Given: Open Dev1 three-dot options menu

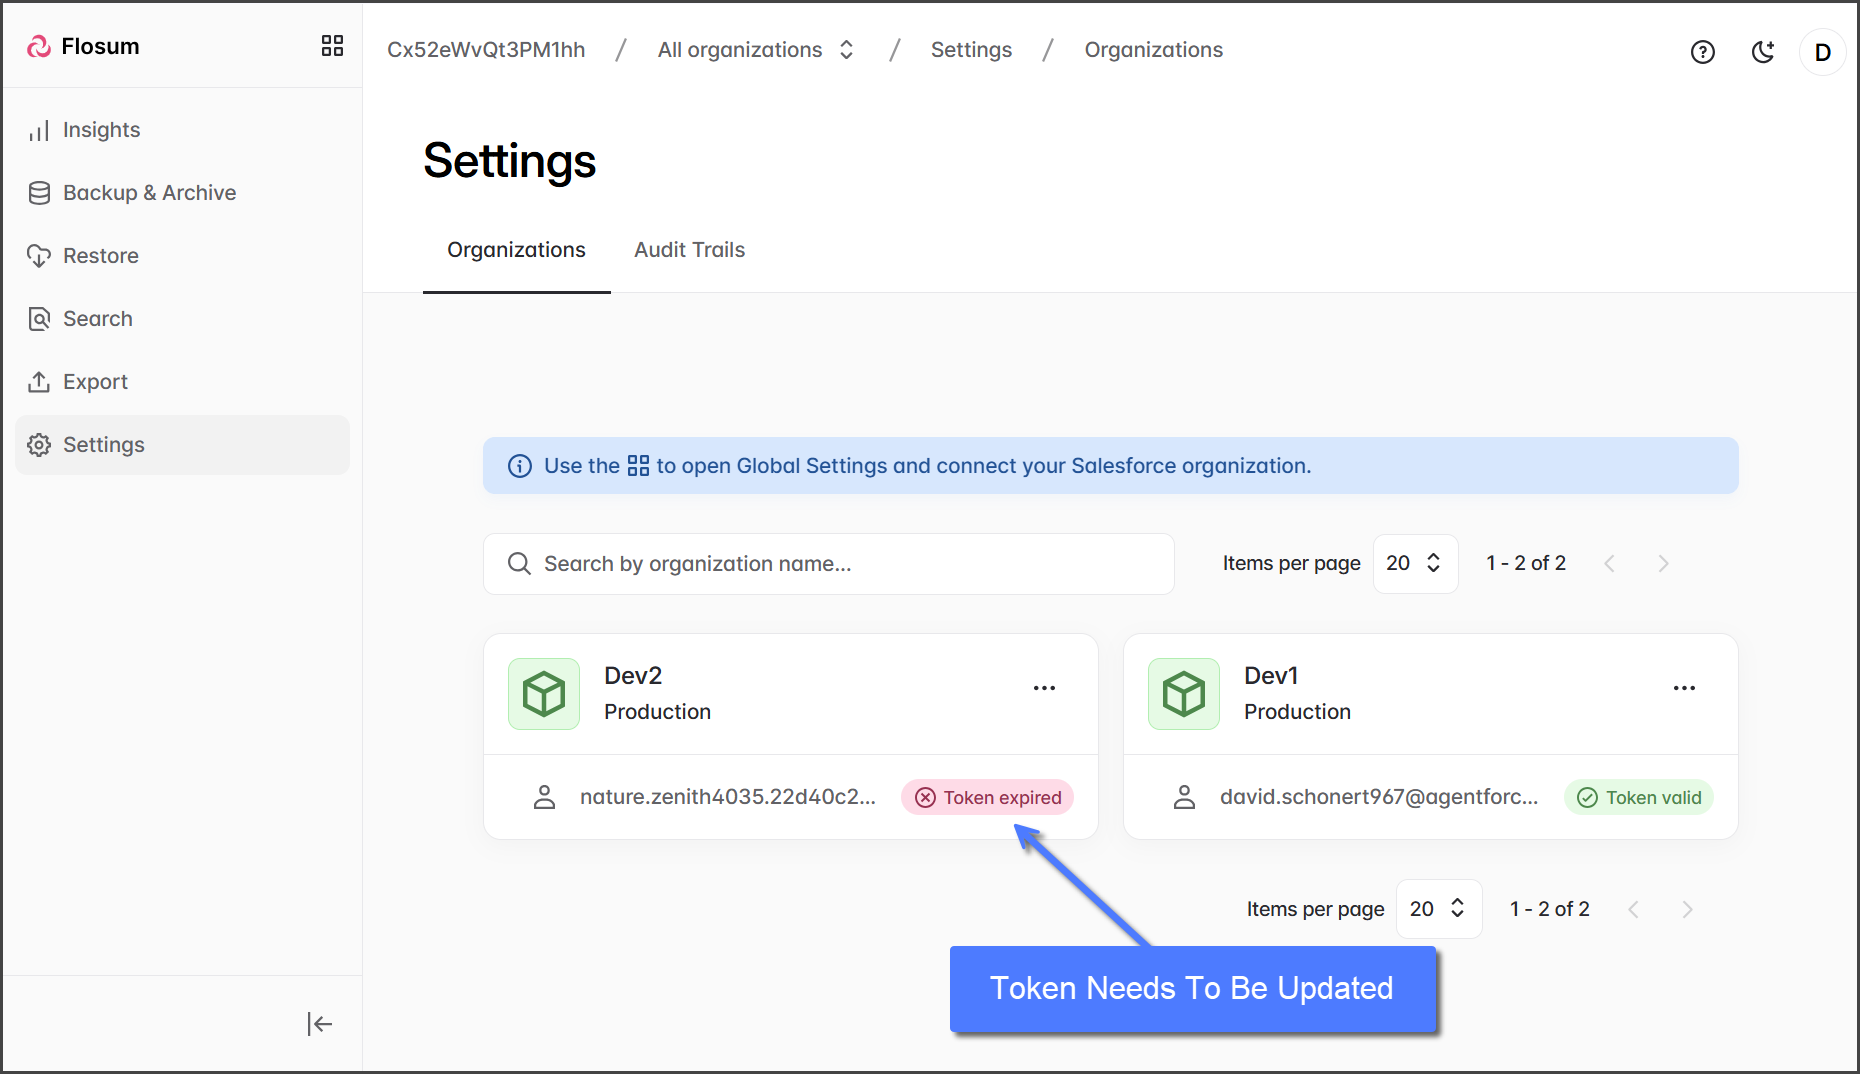Looking at the screenshot, I should click(1684, 688).
